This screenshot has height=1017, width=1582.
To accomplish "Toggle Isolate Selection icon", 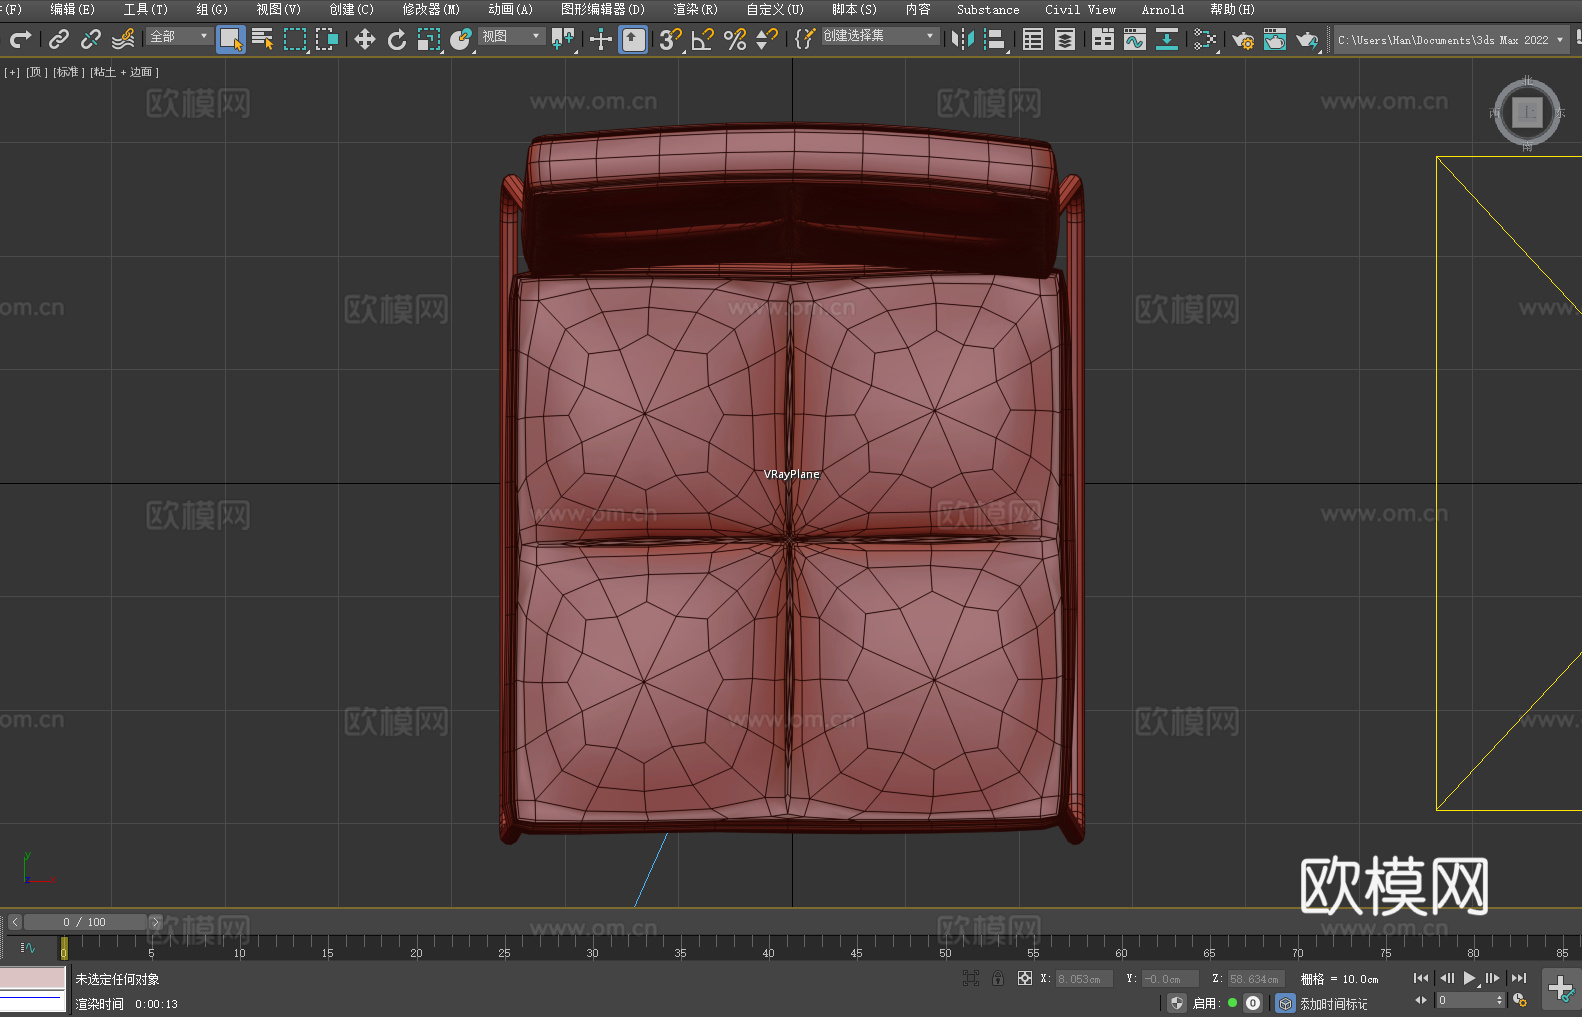I will pos(970,978).
